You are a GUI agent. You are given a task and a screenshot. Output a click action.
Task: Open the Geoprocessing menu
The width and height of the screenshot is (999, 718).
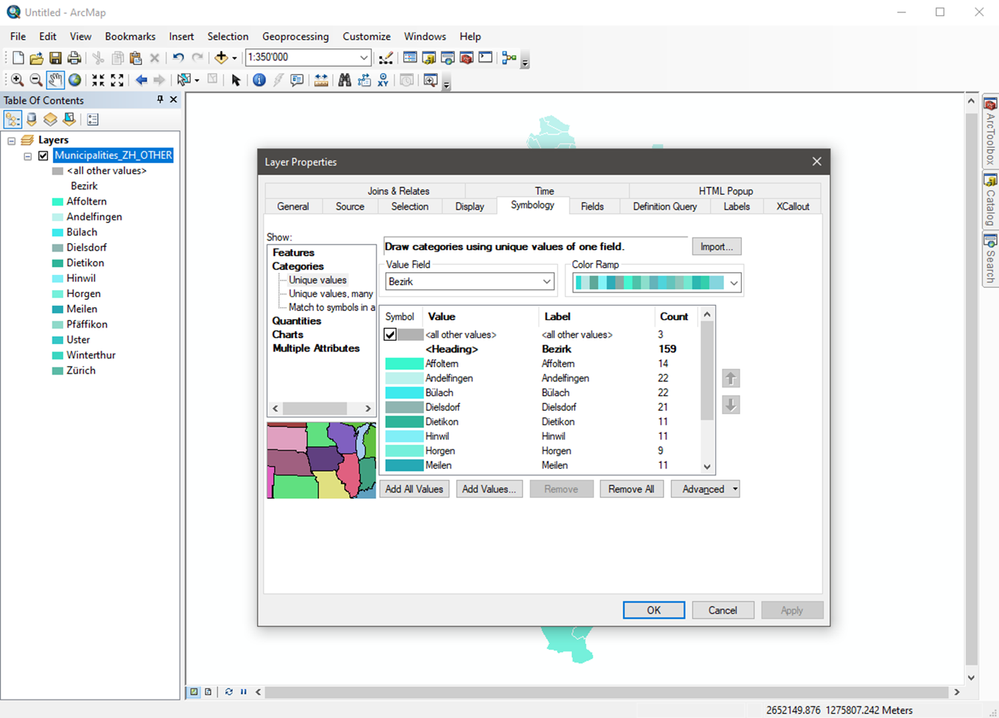(295, 36)
